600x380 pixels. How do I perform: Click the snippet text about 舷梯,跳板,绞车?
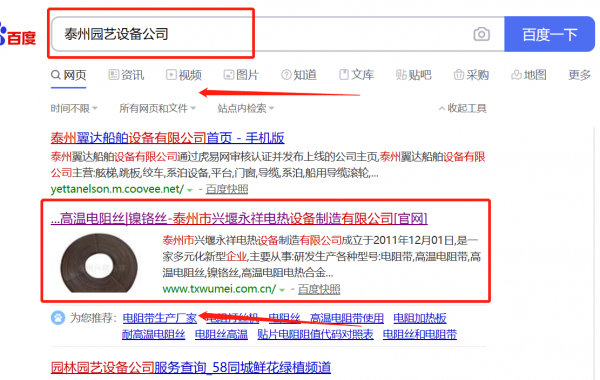coord(268,165)
